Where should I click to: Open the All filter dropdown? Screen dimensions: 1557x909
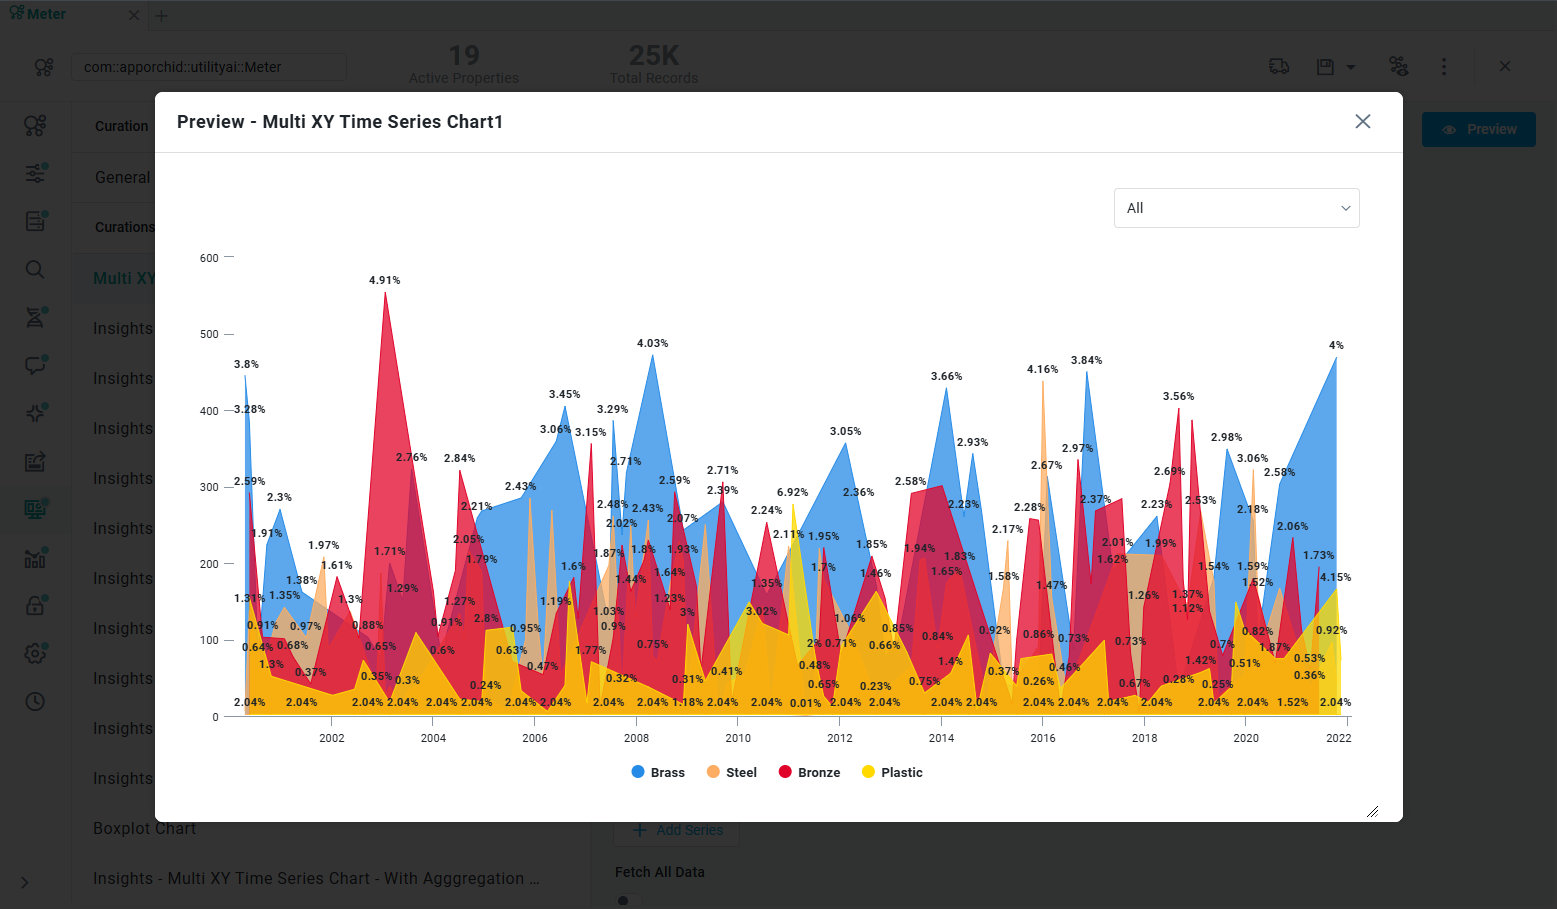(1236, 208)
